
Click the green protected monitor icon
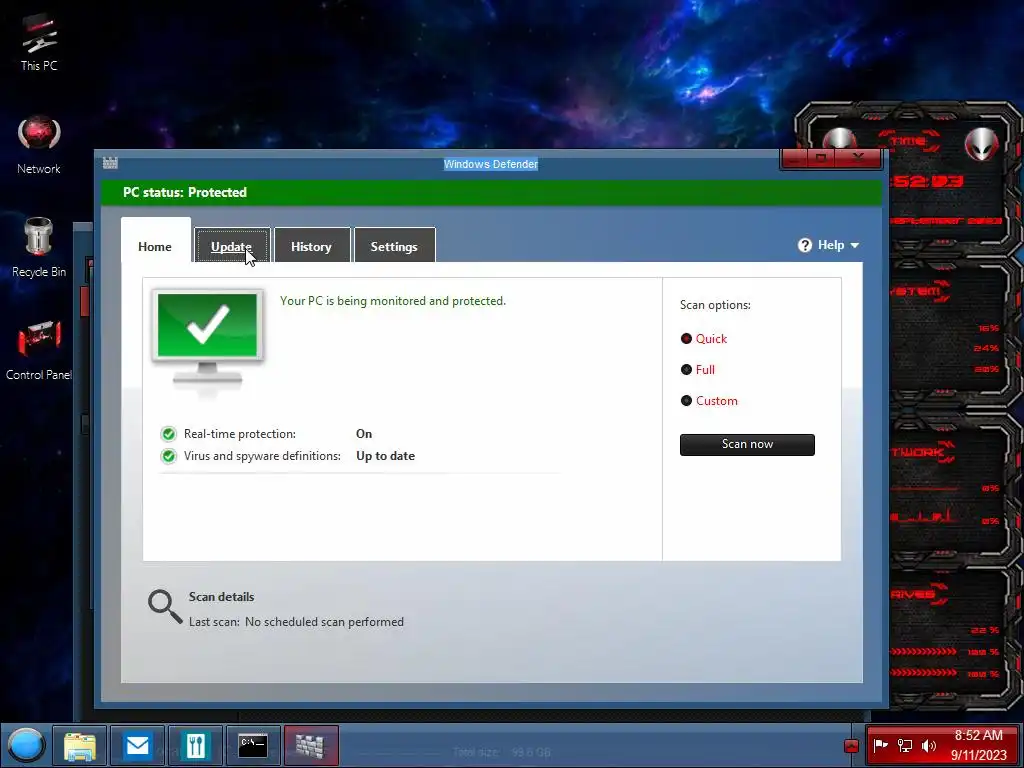pos(208,338)
